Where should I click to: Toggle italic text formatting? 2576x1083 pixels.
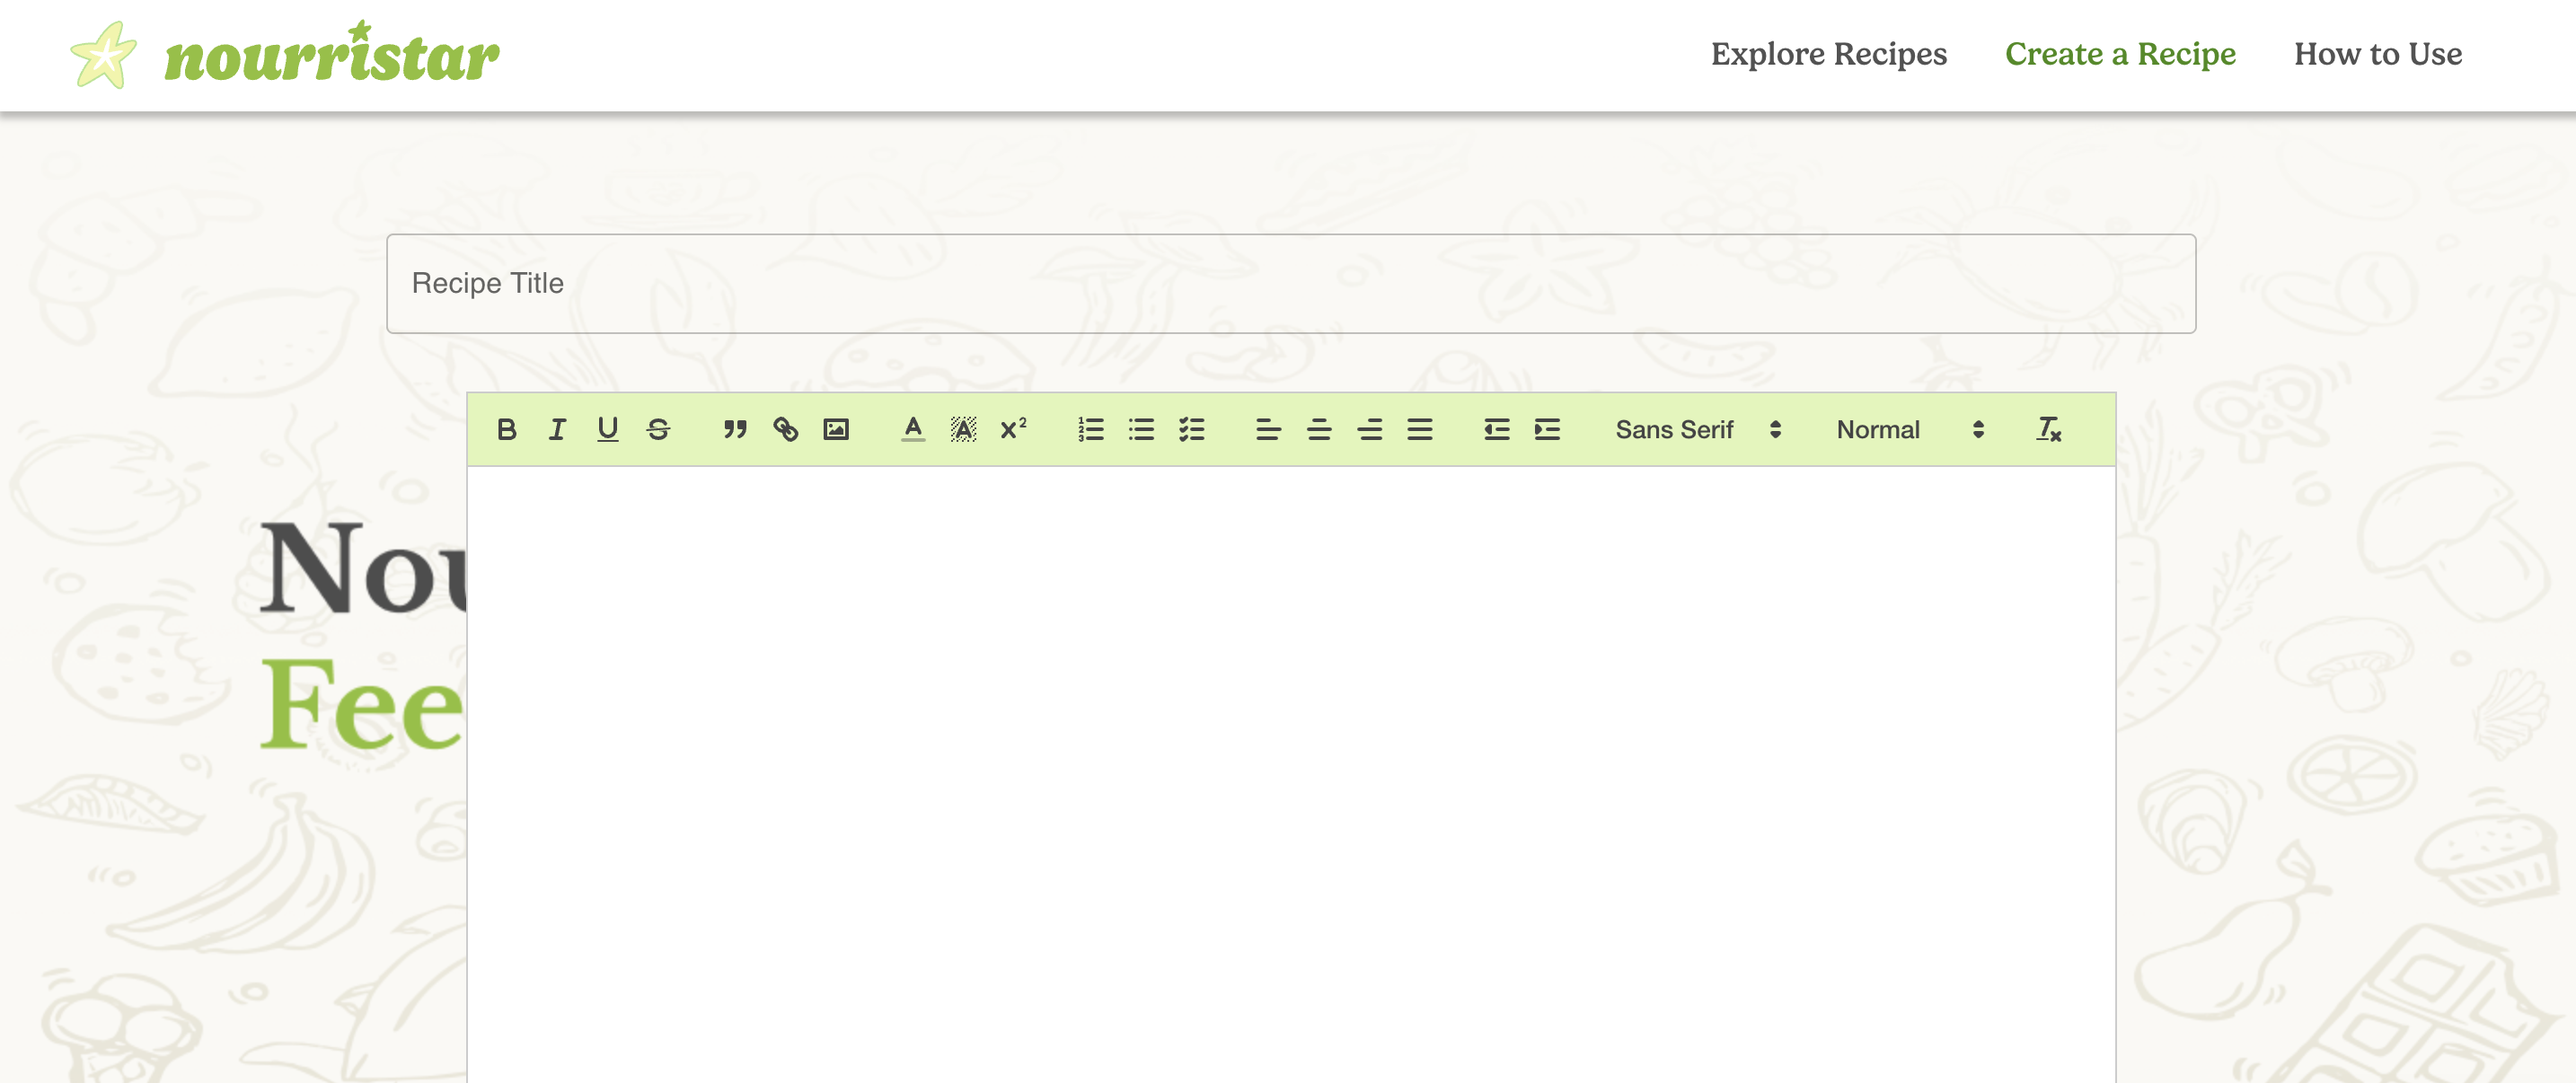tap(557, 430)
